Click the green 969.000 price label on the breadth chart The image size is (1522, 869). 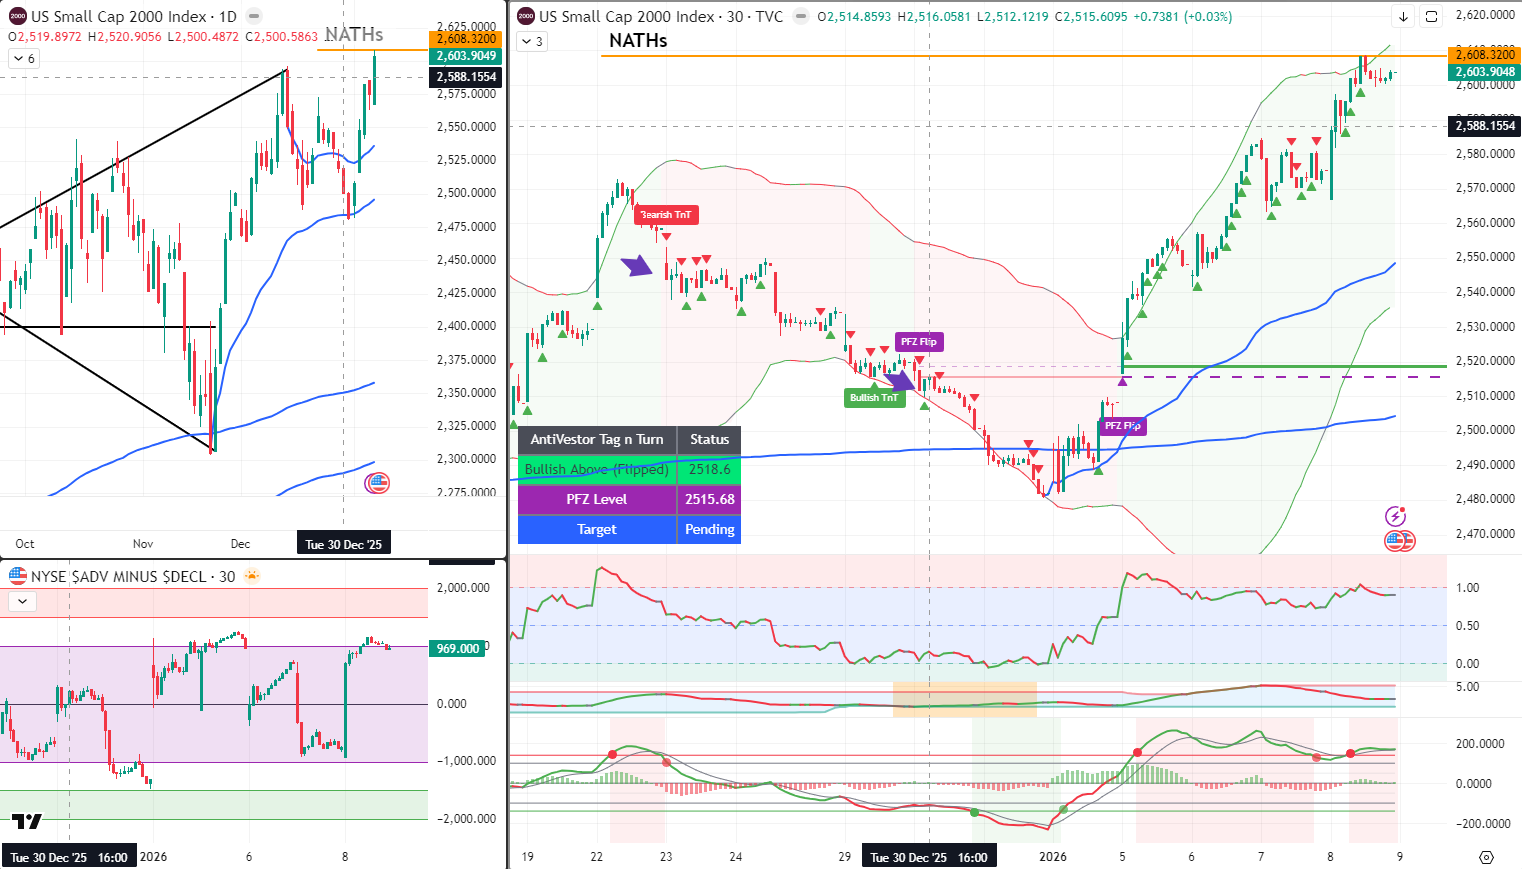(x=458, y=649)
